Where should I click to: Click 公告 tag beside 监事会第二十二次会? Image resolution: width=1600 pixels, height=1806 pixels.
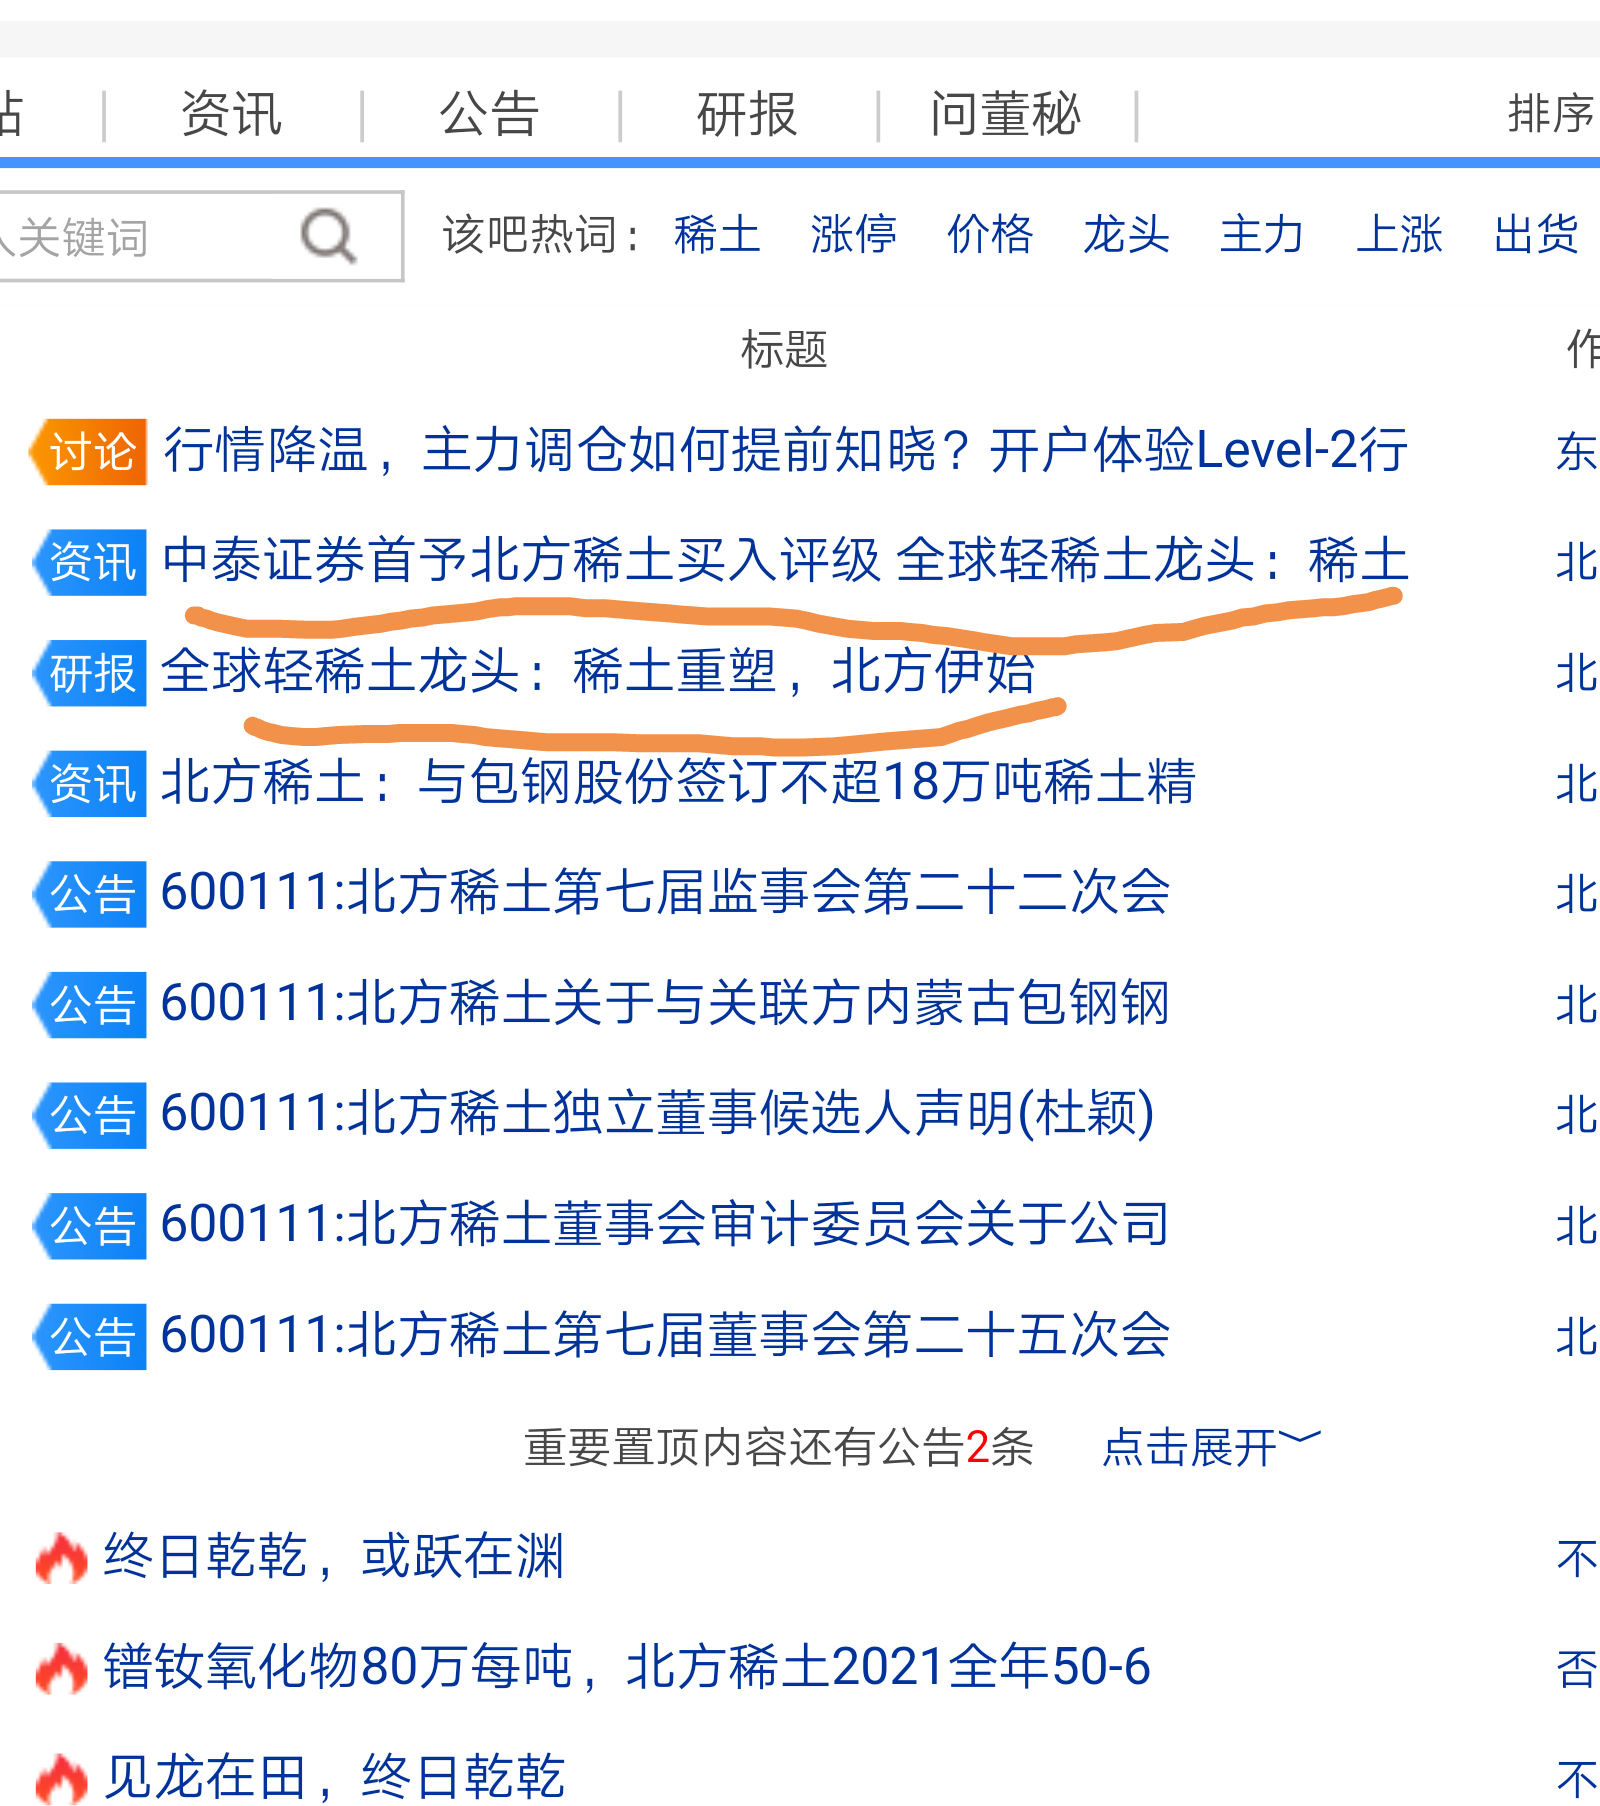point(90,894)
